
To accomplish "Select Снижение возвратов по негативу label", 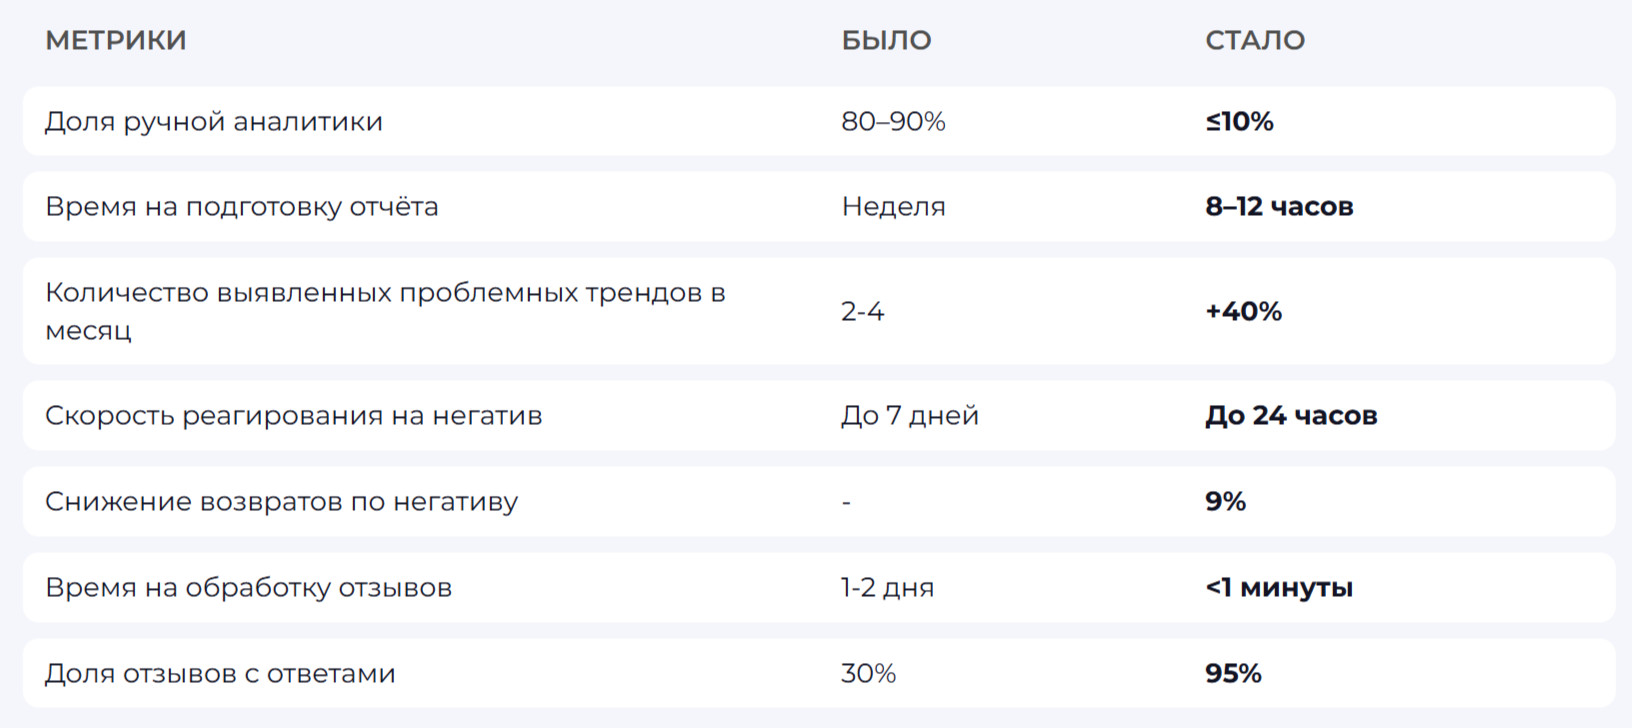I will coord(281,502).
